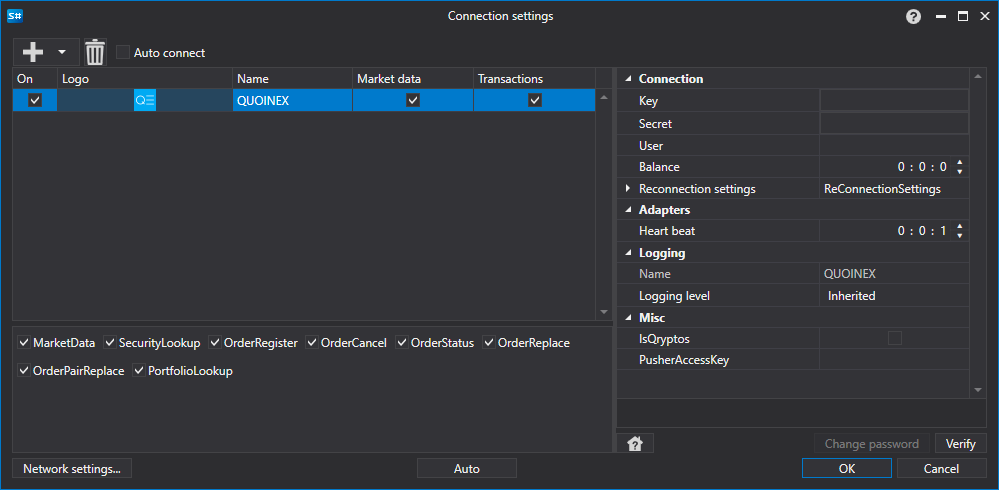Decrease the Balance time value

(959, 171)
